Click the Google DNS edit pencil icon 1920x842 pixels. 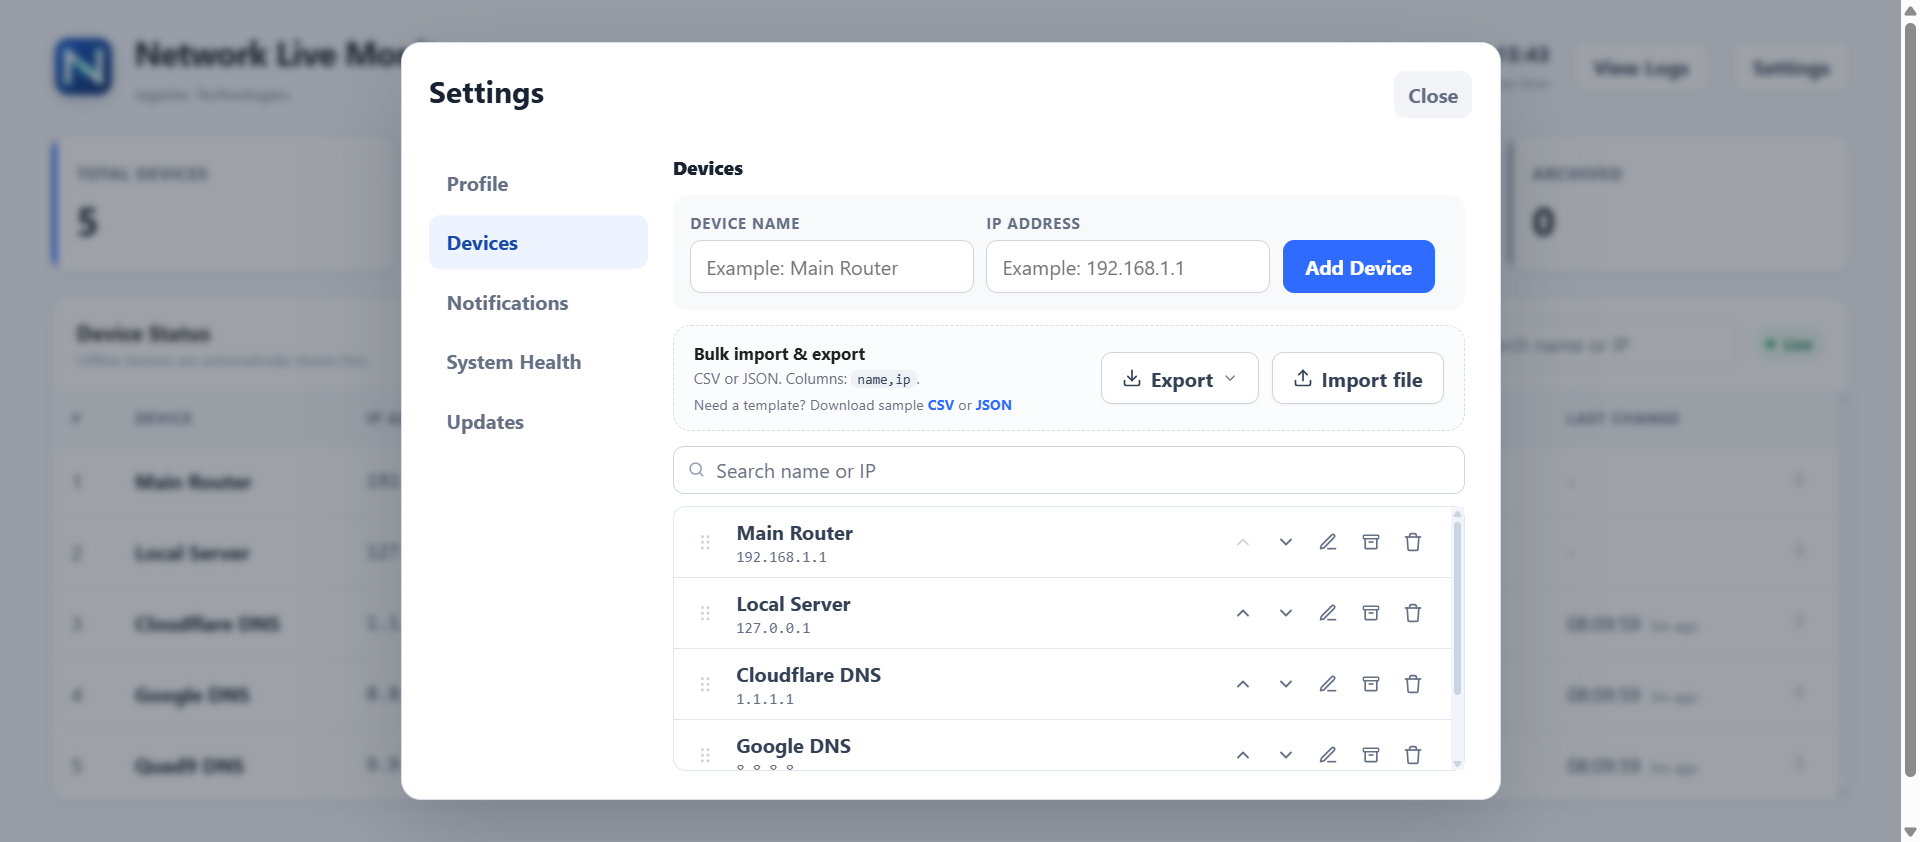(x=1328, y=755)
